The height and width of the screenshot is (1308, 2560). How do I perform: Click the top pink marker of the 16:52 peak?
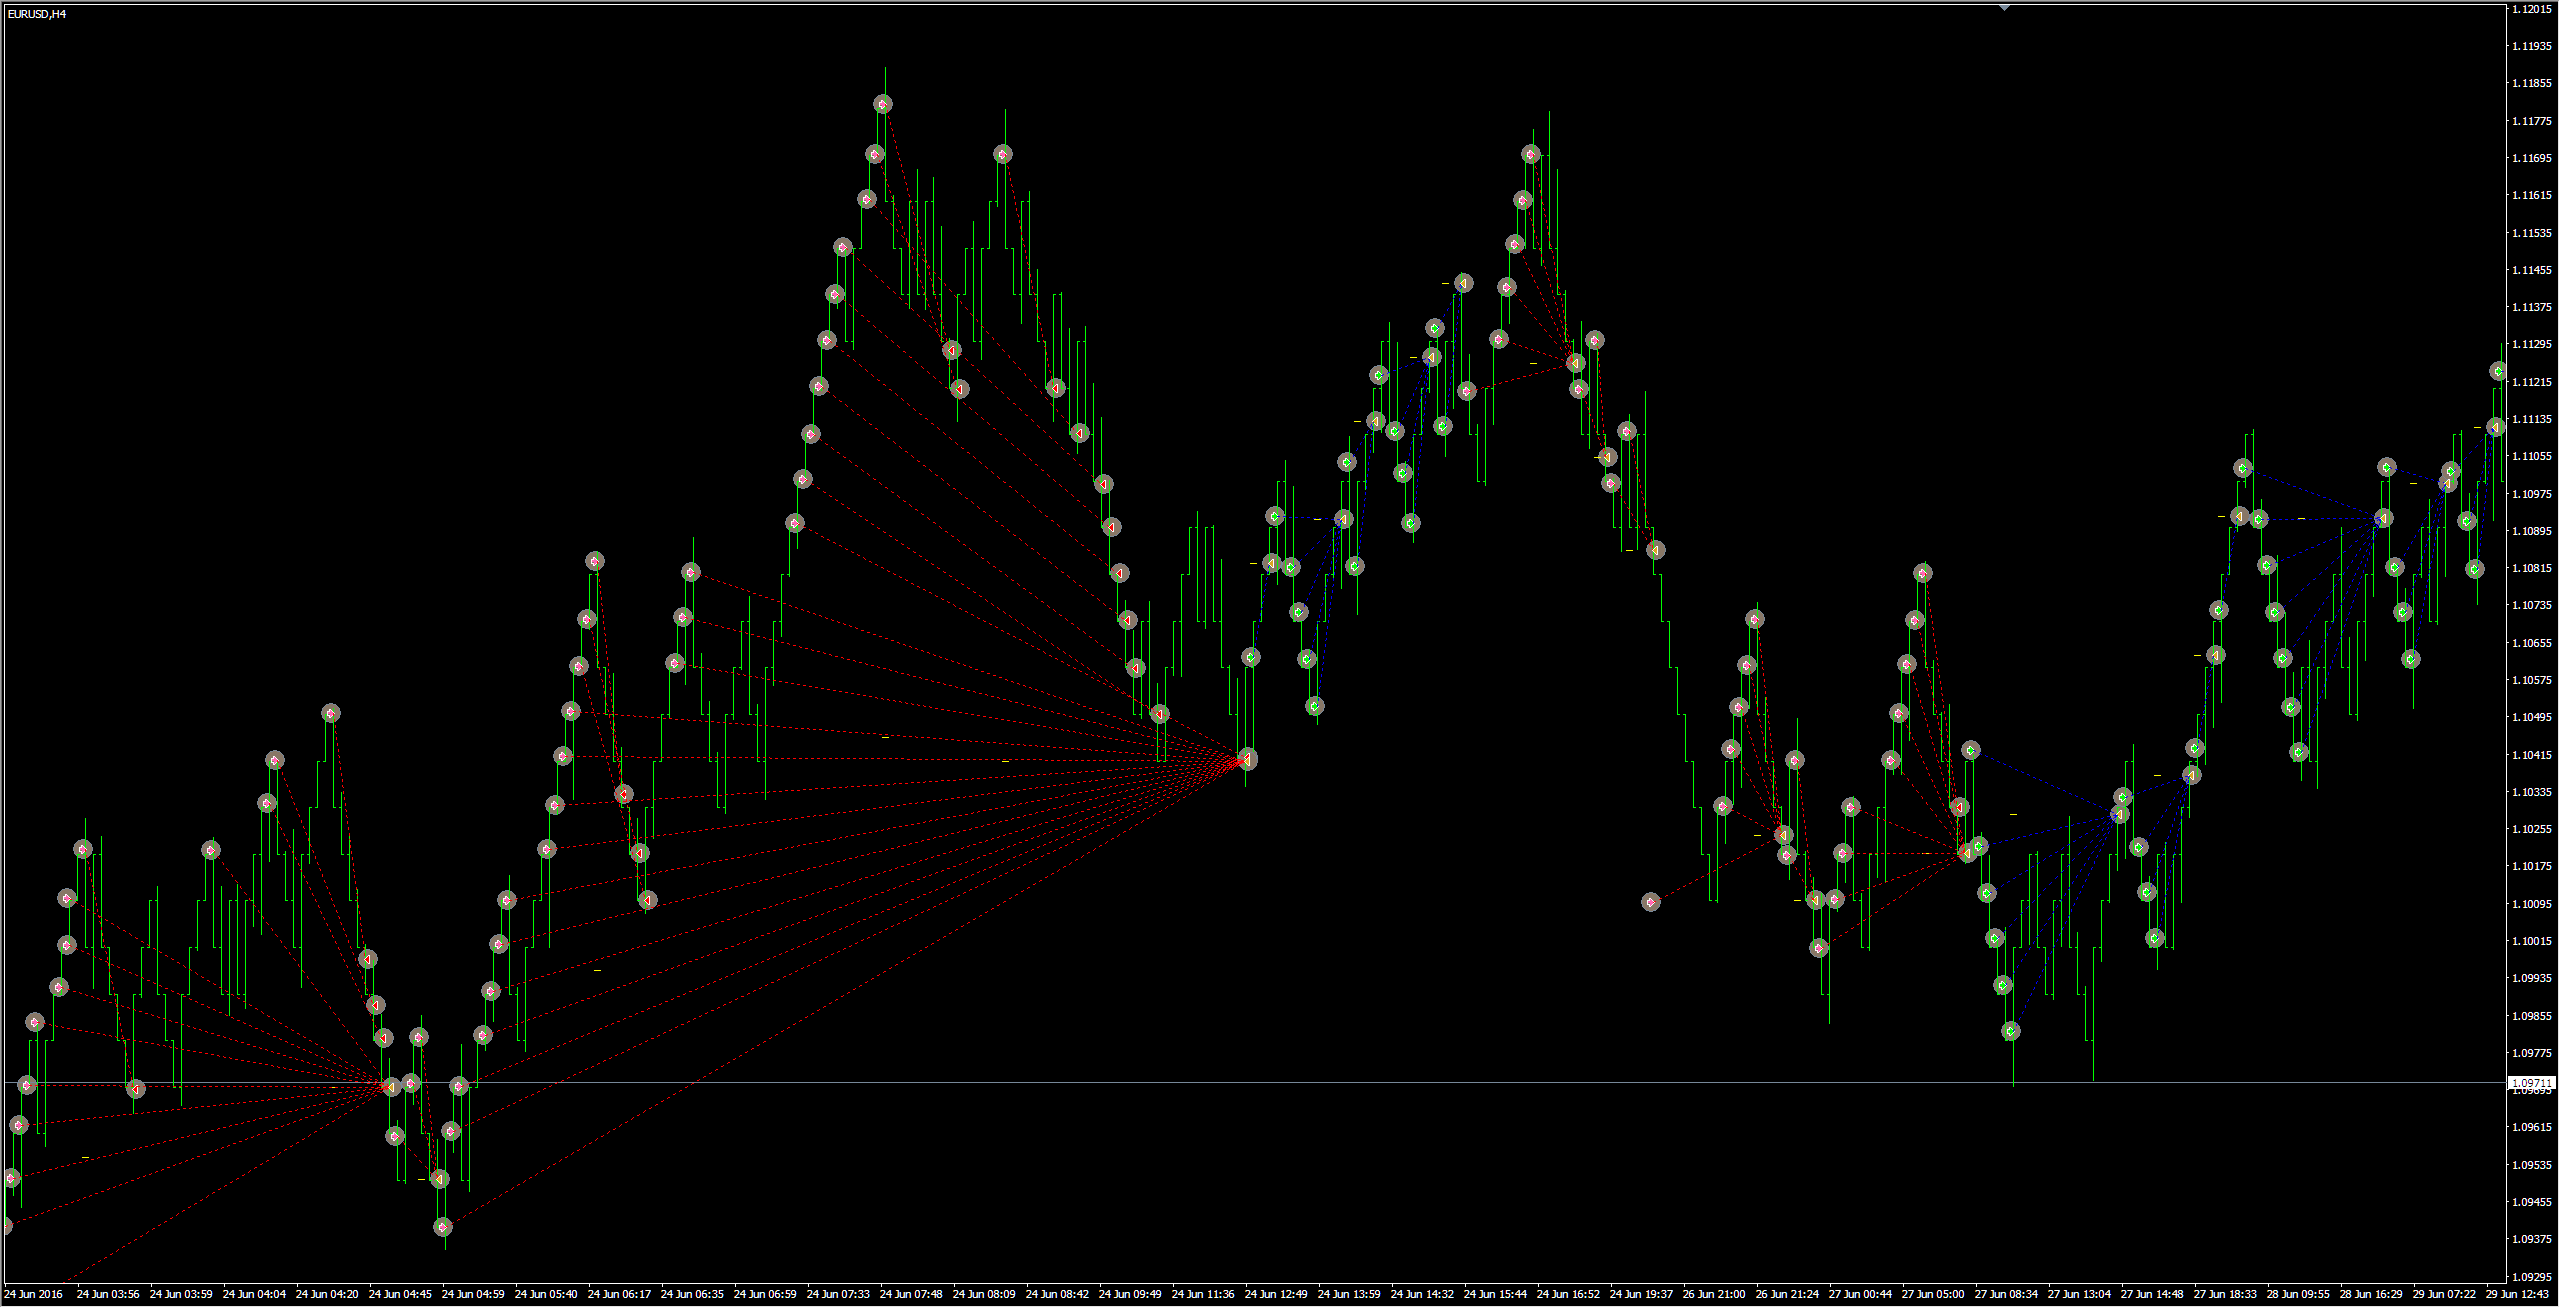pos(1531,154)
